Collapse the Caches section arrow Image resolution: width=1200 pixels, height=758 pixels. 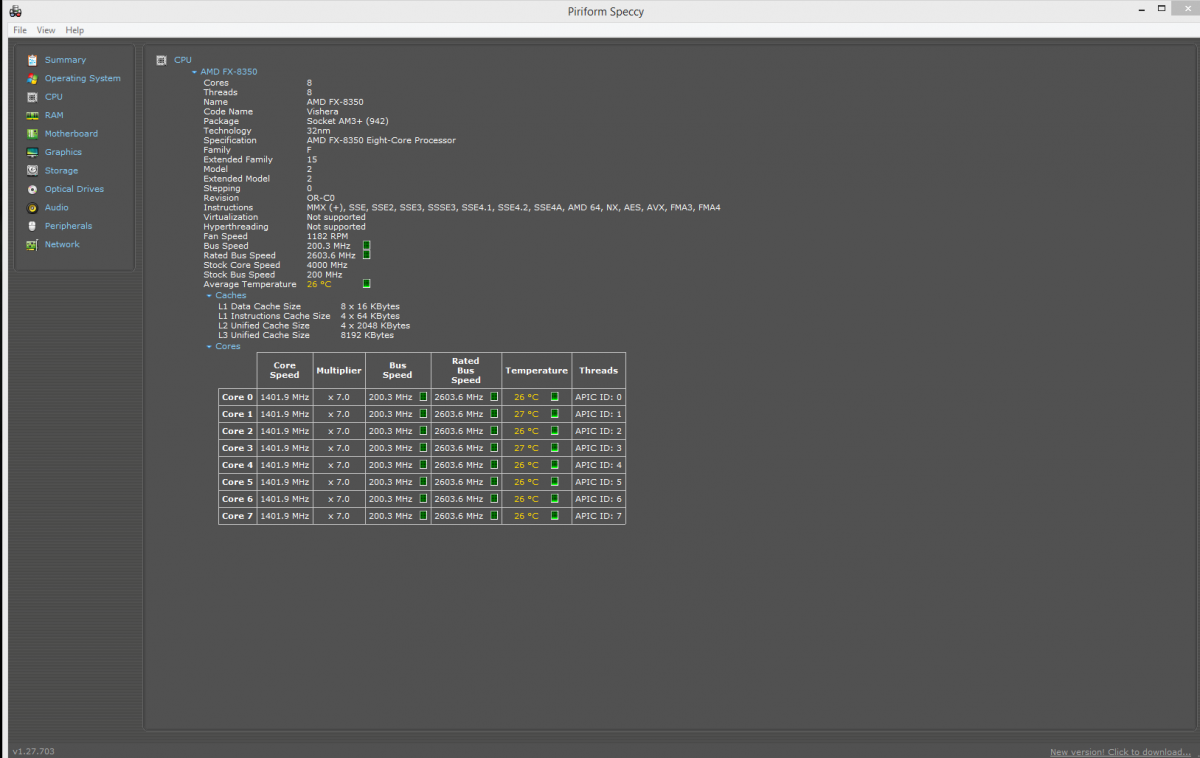click(209, 296)
